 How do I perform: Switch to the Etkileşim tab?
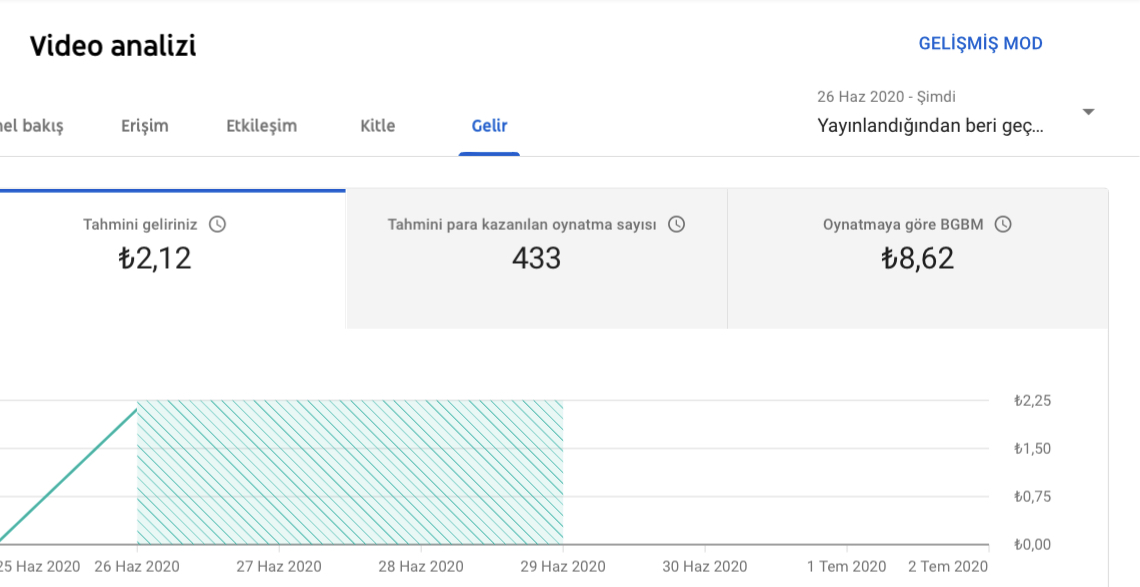[x=262, y=126]
